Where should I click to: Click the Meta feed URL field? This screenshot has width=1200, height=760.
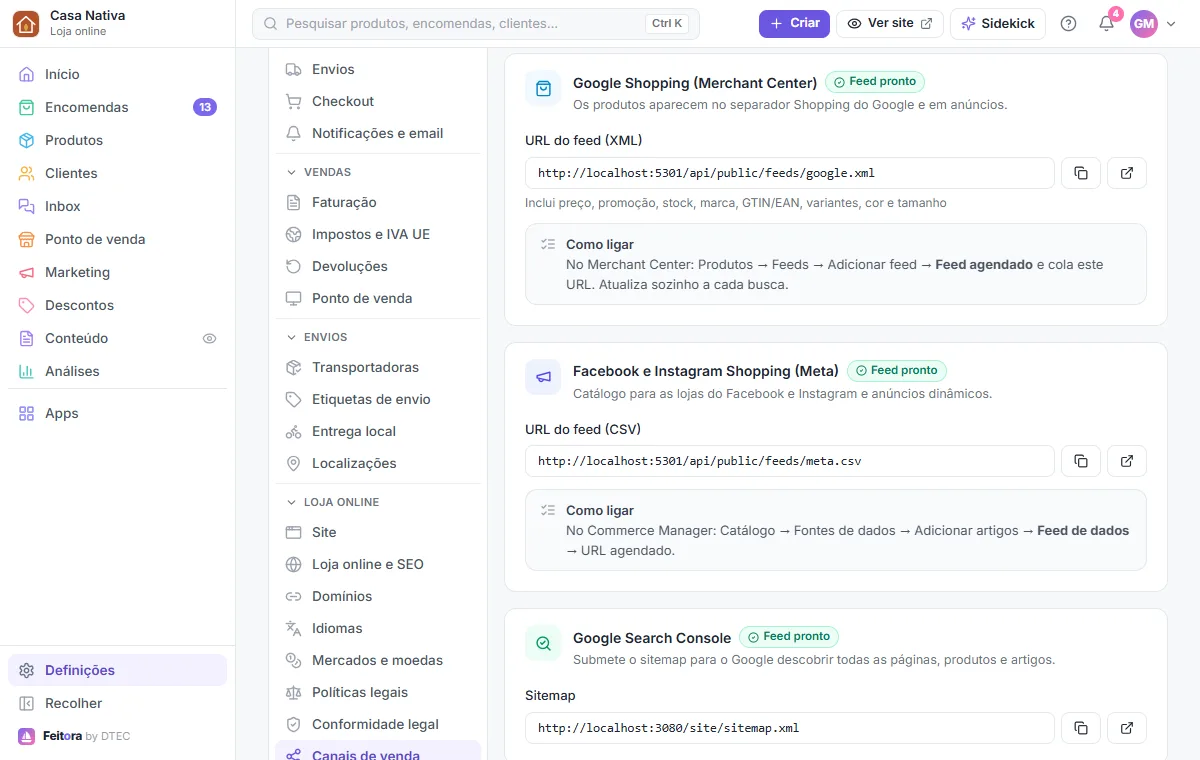pyautogui.click(x=790, y=461)
